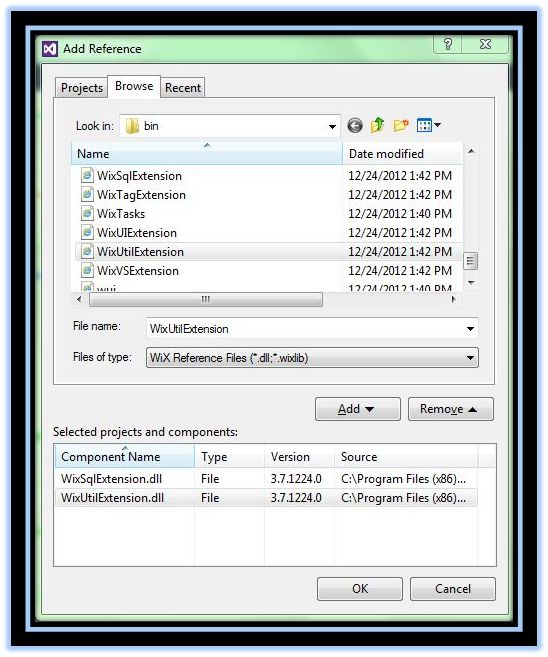This screenshot has width=548, height=657.
Task: Close the Add Reference dialog
Action: [485, 44]
